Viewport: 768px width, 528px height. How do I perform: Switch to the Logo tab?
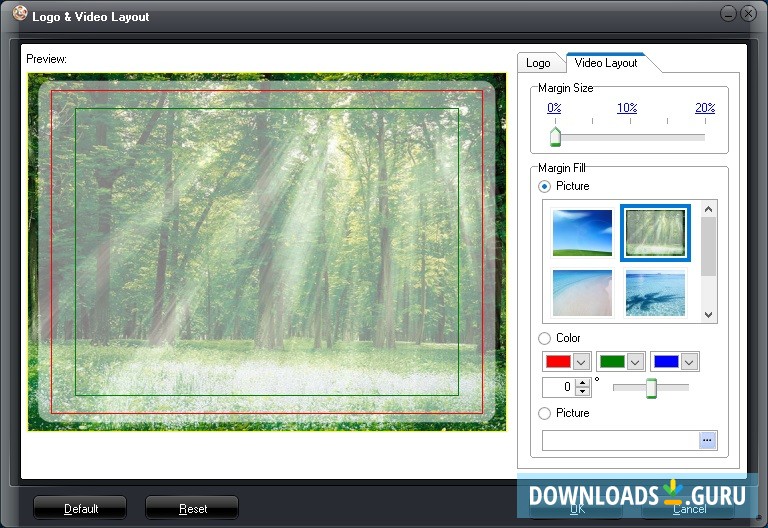click(538, 63)
